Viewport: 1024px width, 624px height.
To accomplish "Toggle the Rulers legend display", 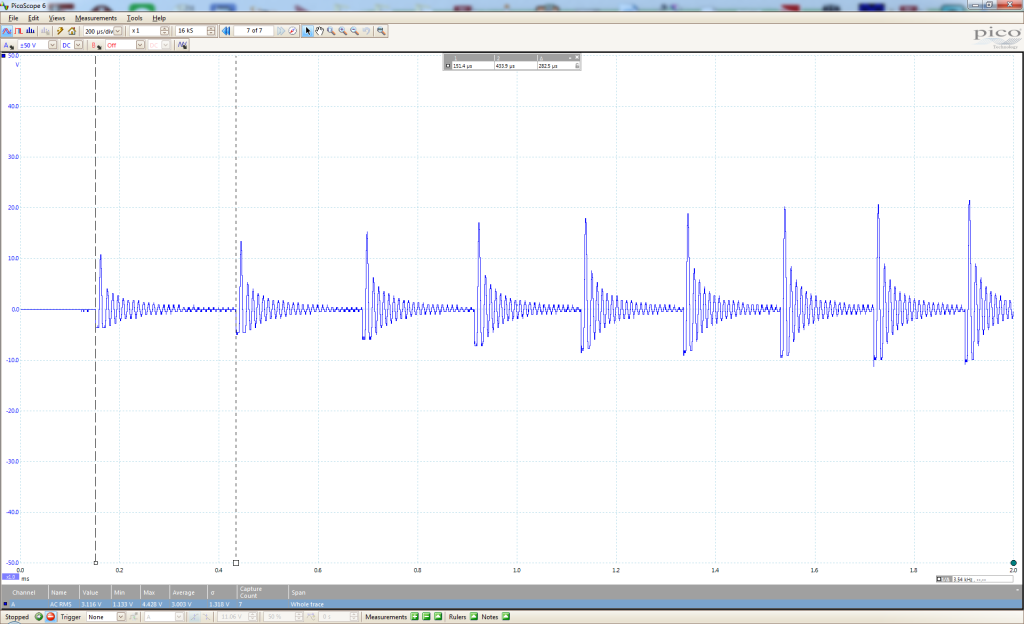I will (x=474, y=617).
